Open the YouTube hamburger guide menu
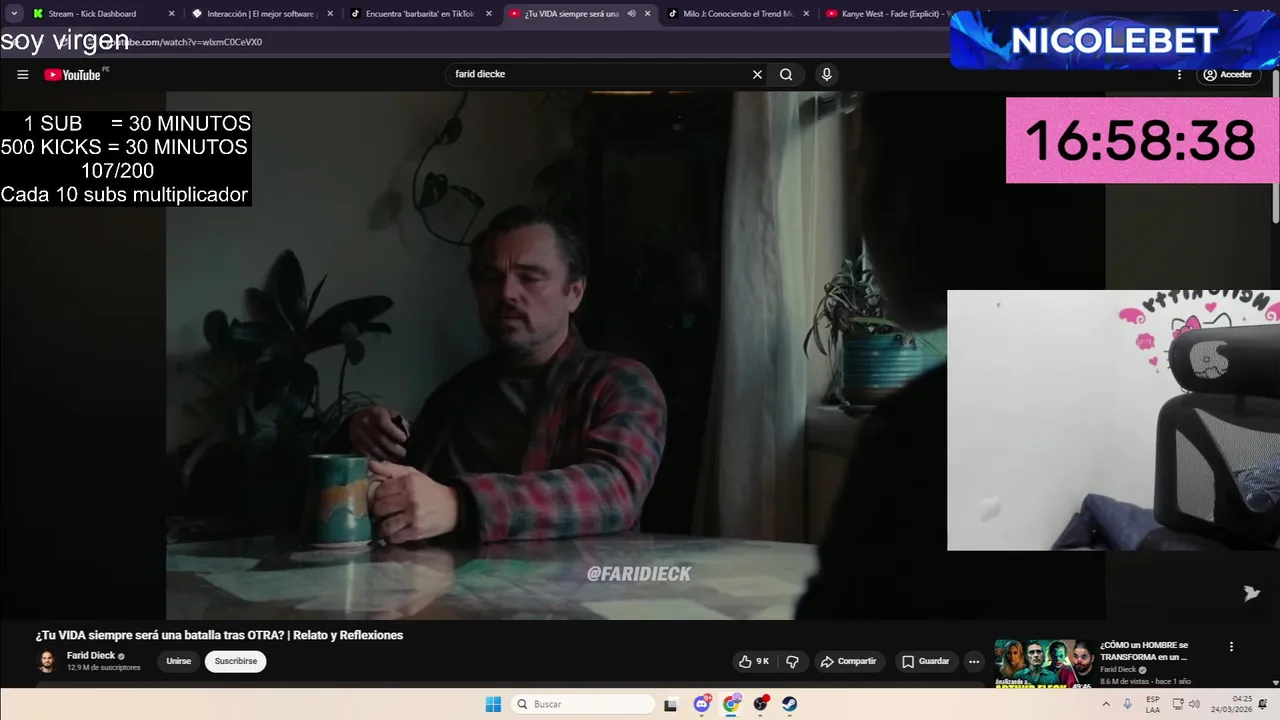1280x720 pixels. coord(22,75)
